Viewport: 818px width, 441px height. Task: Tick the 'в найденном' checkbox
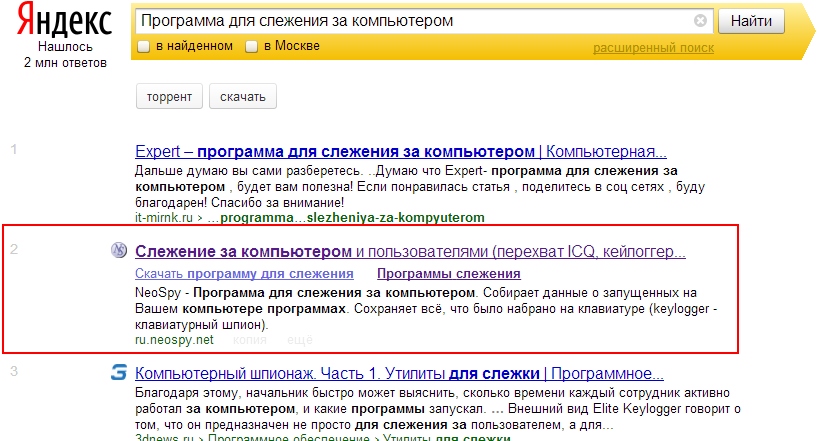(143, 46)
